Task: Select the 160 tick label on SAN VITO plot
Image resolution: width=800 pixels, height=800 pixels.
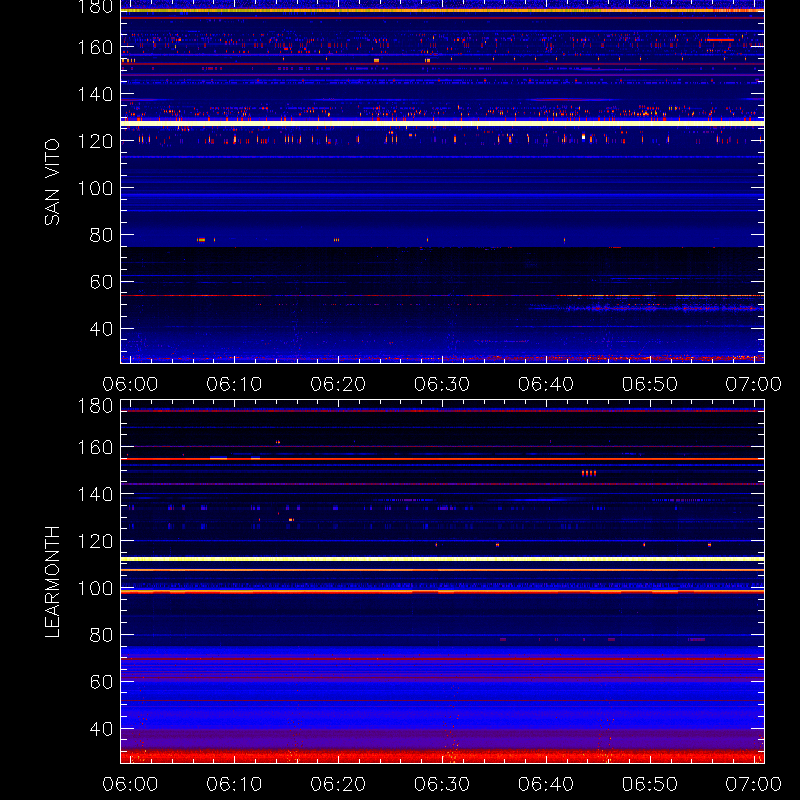Action: 95,47
